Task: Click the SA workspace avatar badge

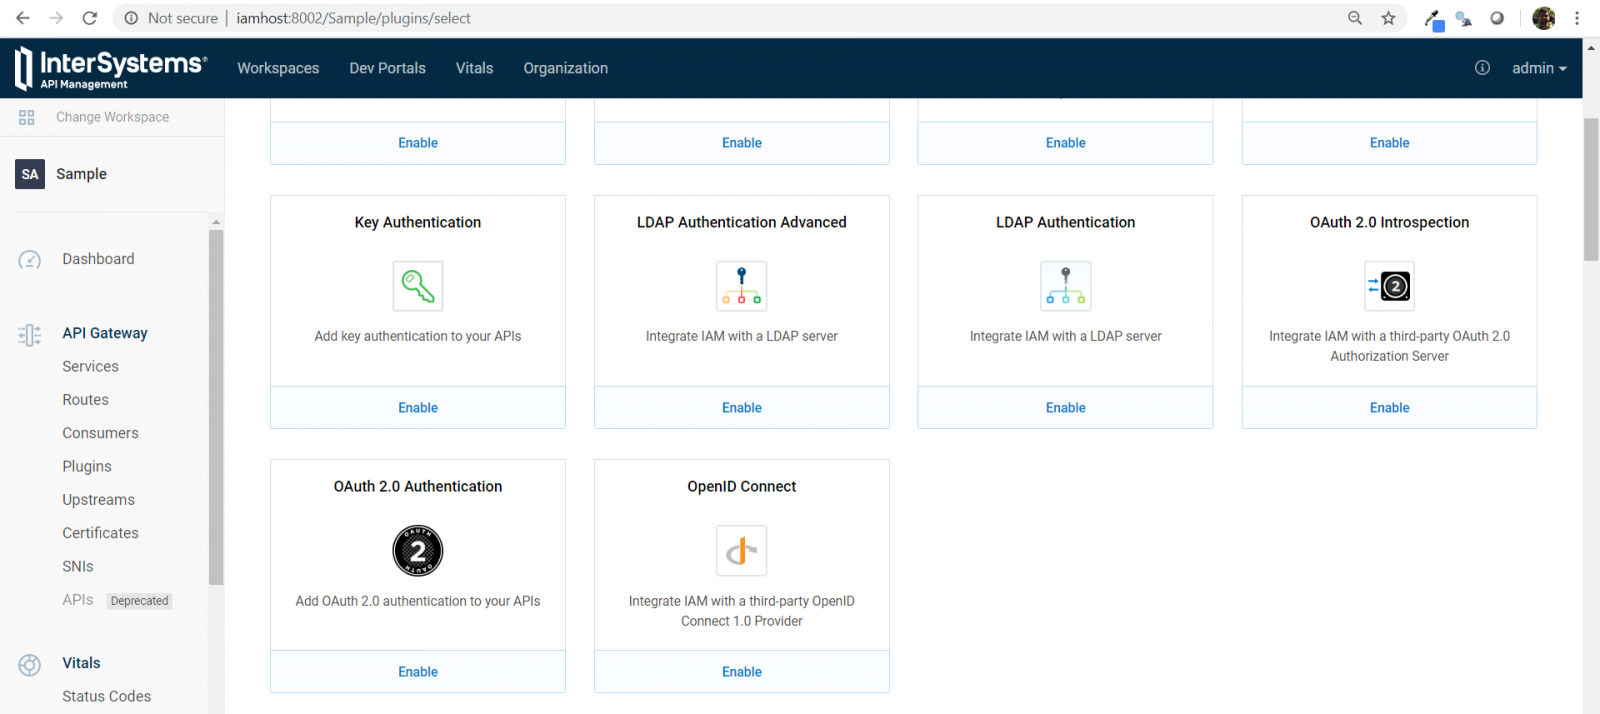Action: click(x=30, y=174)
